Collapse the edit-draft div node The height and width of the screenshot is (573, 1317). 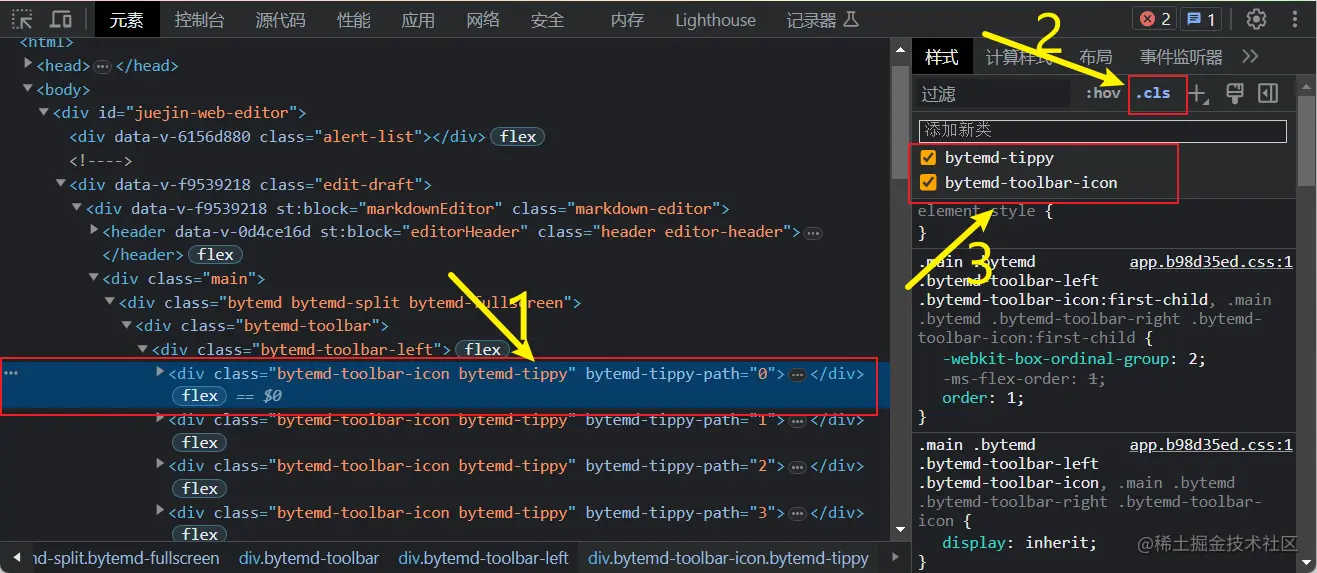pos(60,184)
